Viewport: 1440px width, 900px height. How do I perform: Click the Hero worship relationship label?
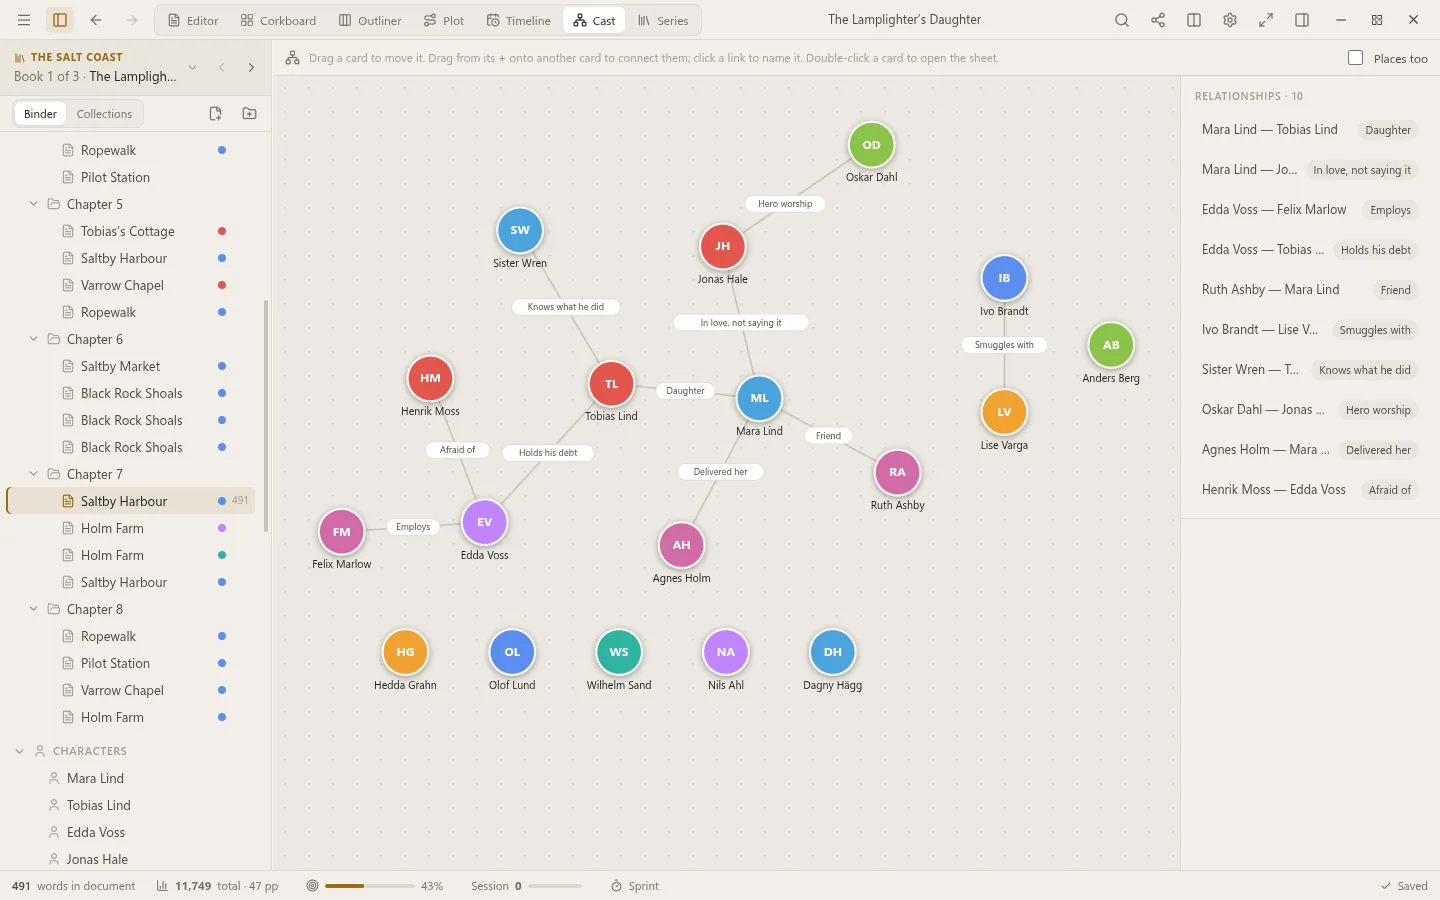tap(785, 204)
